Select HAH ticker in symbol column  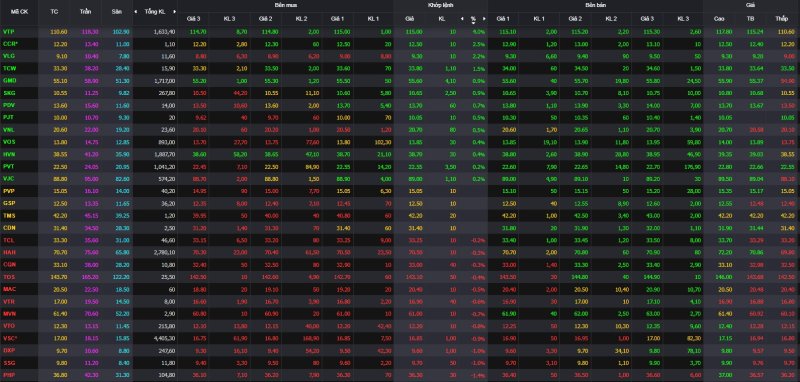point(9,252)
